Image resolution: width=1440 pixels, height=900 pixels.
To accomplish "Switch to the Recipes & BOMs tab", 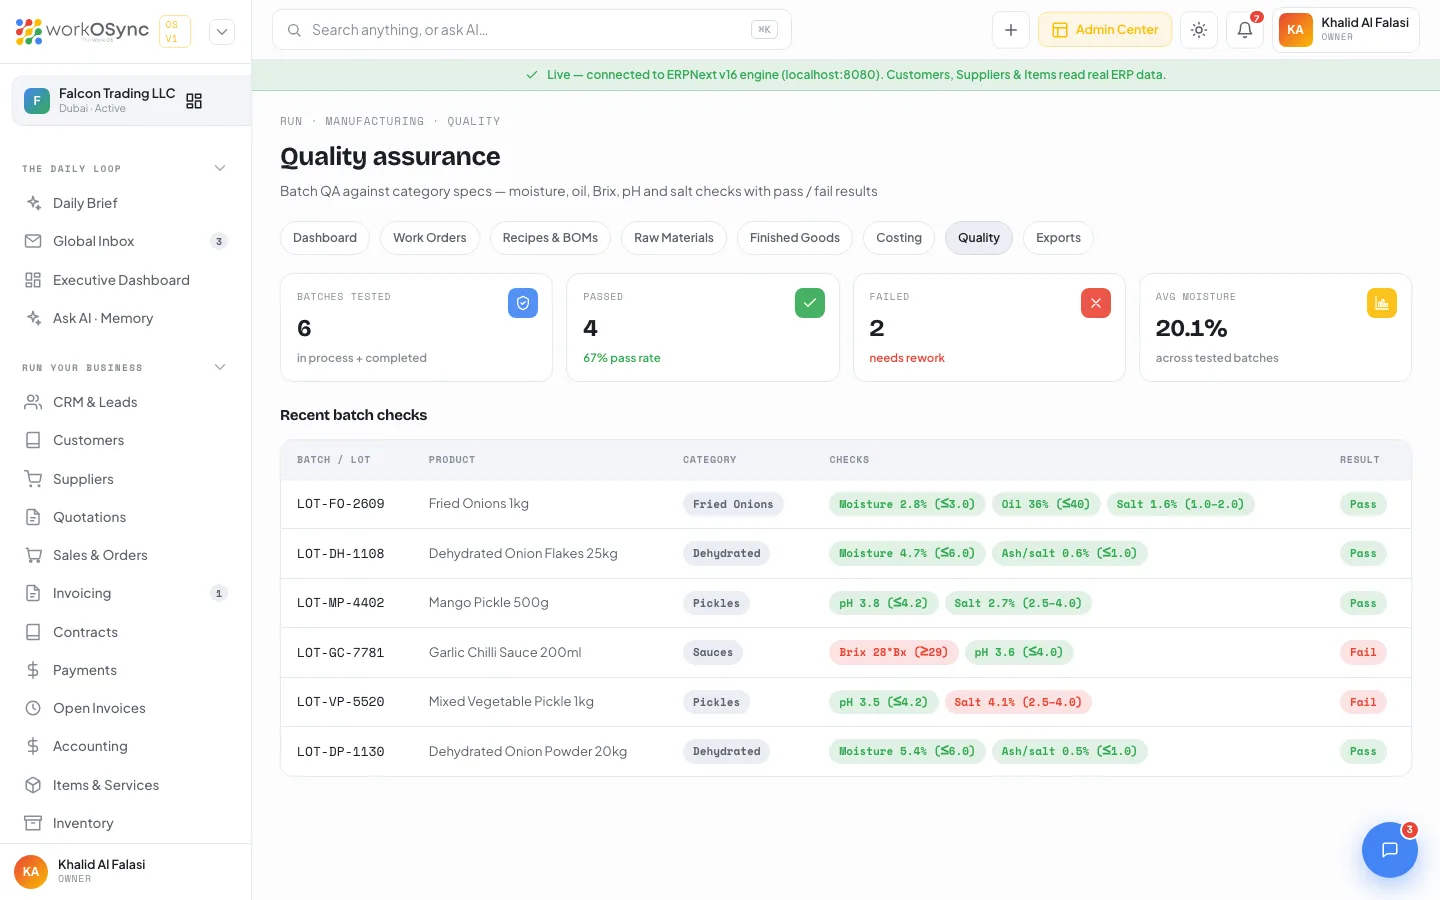I will (550, 238).
